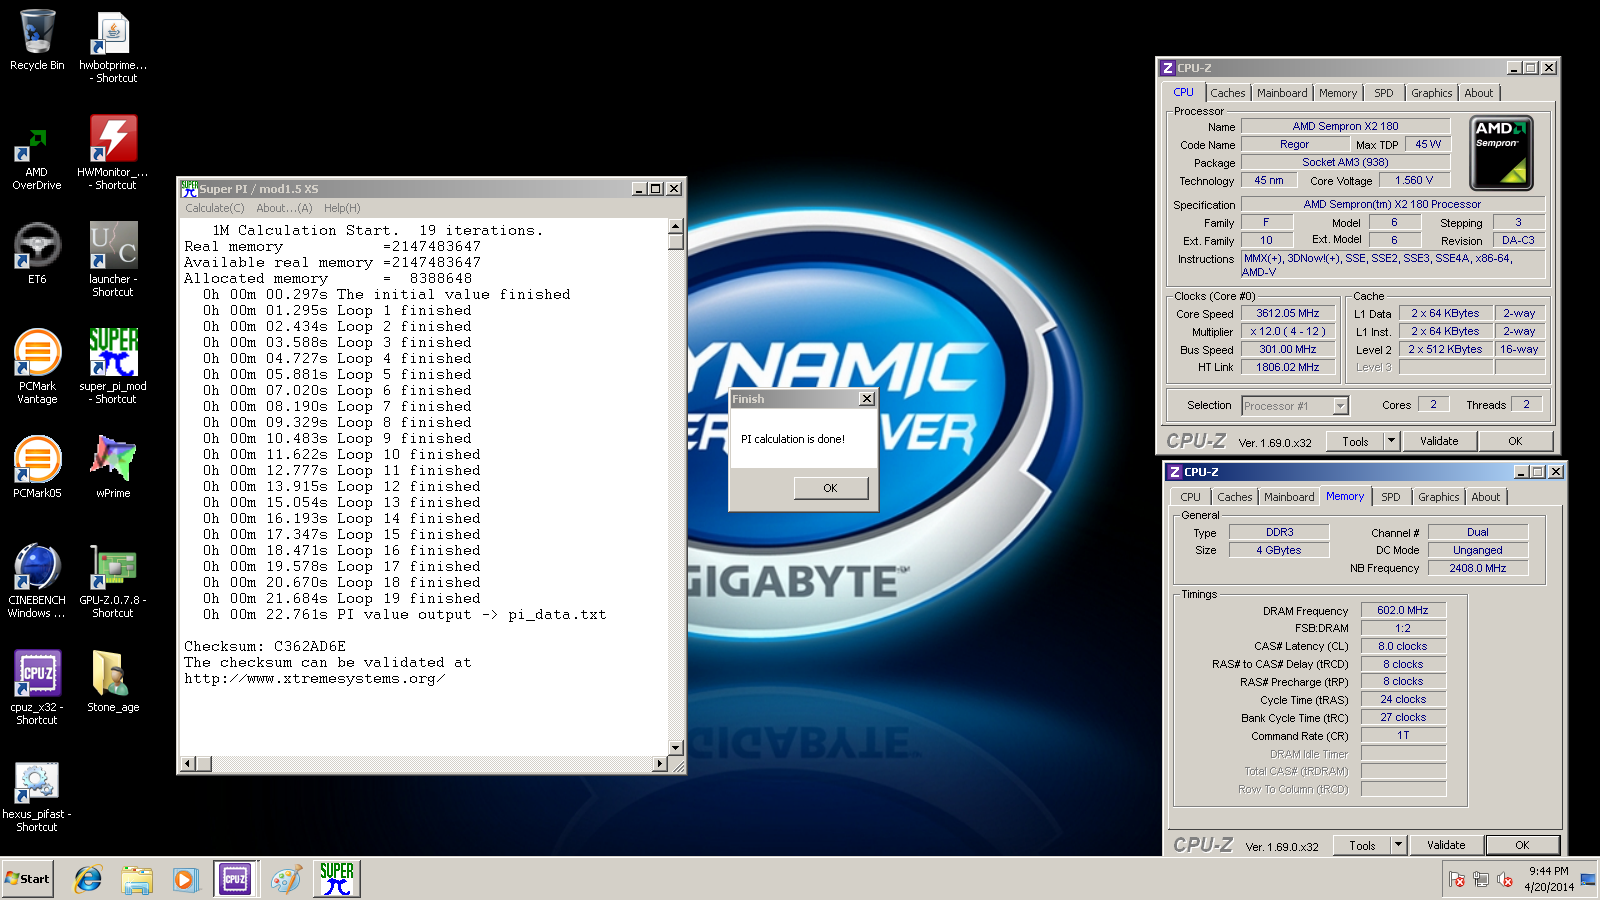Open the GPU-Z.0.7.8 shortcut icon
The width and height of the screenshot is (1600, 900).
click(x=113, y=580)
